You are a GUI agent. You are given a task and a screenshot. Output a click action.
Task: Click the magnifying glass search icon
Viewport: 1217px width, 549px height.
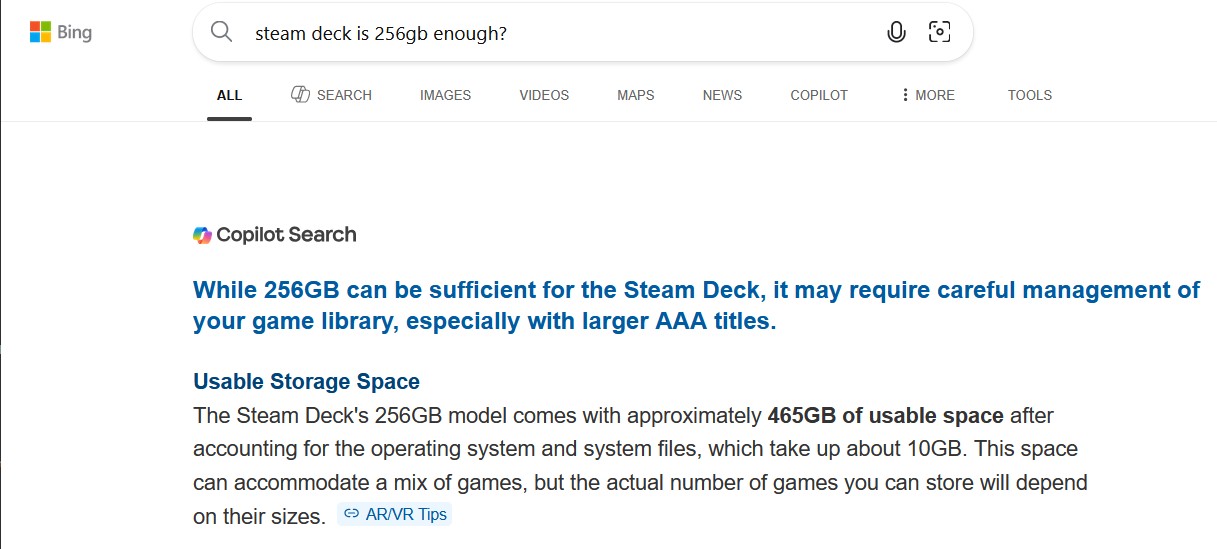221,32
